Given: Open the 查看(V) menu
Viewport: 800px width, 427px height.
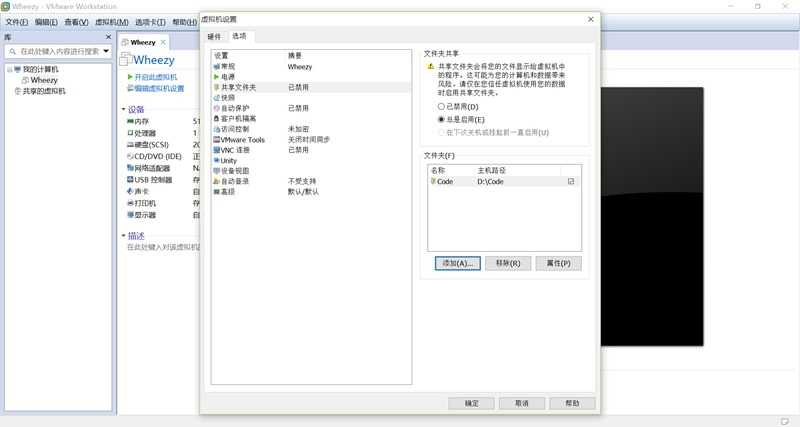Looking at the screenshot, I should [x=77, y=22].
